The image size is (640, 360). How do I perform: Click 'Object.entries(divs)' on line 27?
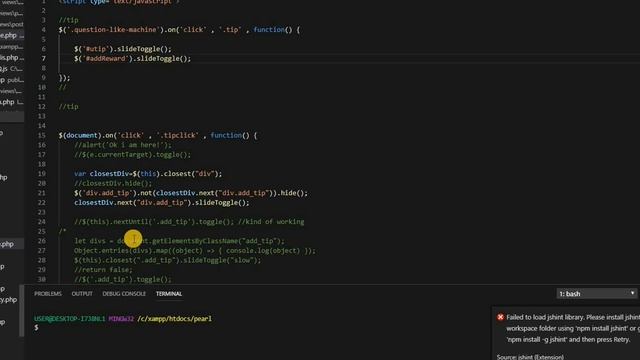tap(113, 251)
